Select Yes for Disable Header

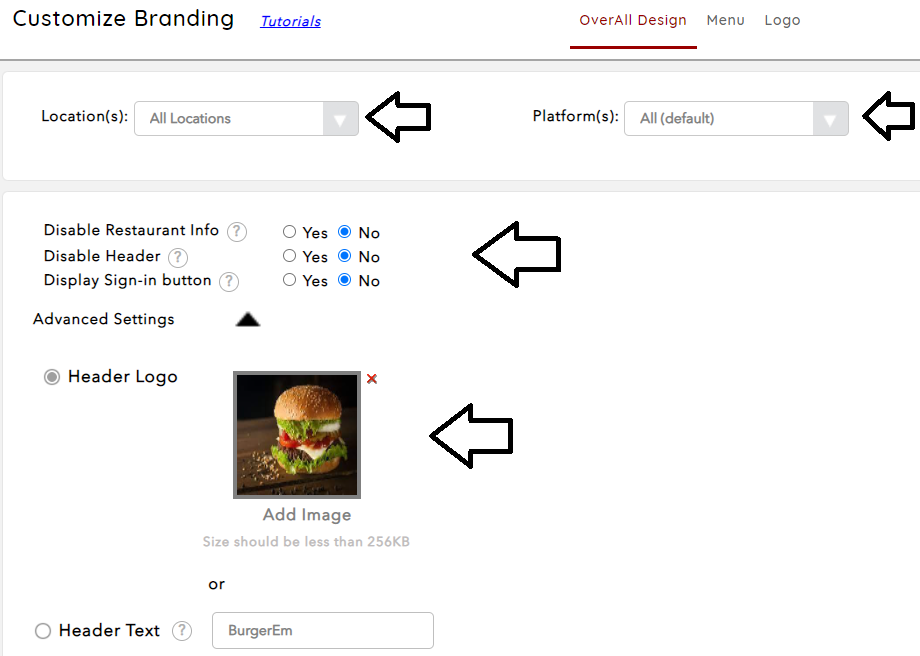[x=289, y=256]
